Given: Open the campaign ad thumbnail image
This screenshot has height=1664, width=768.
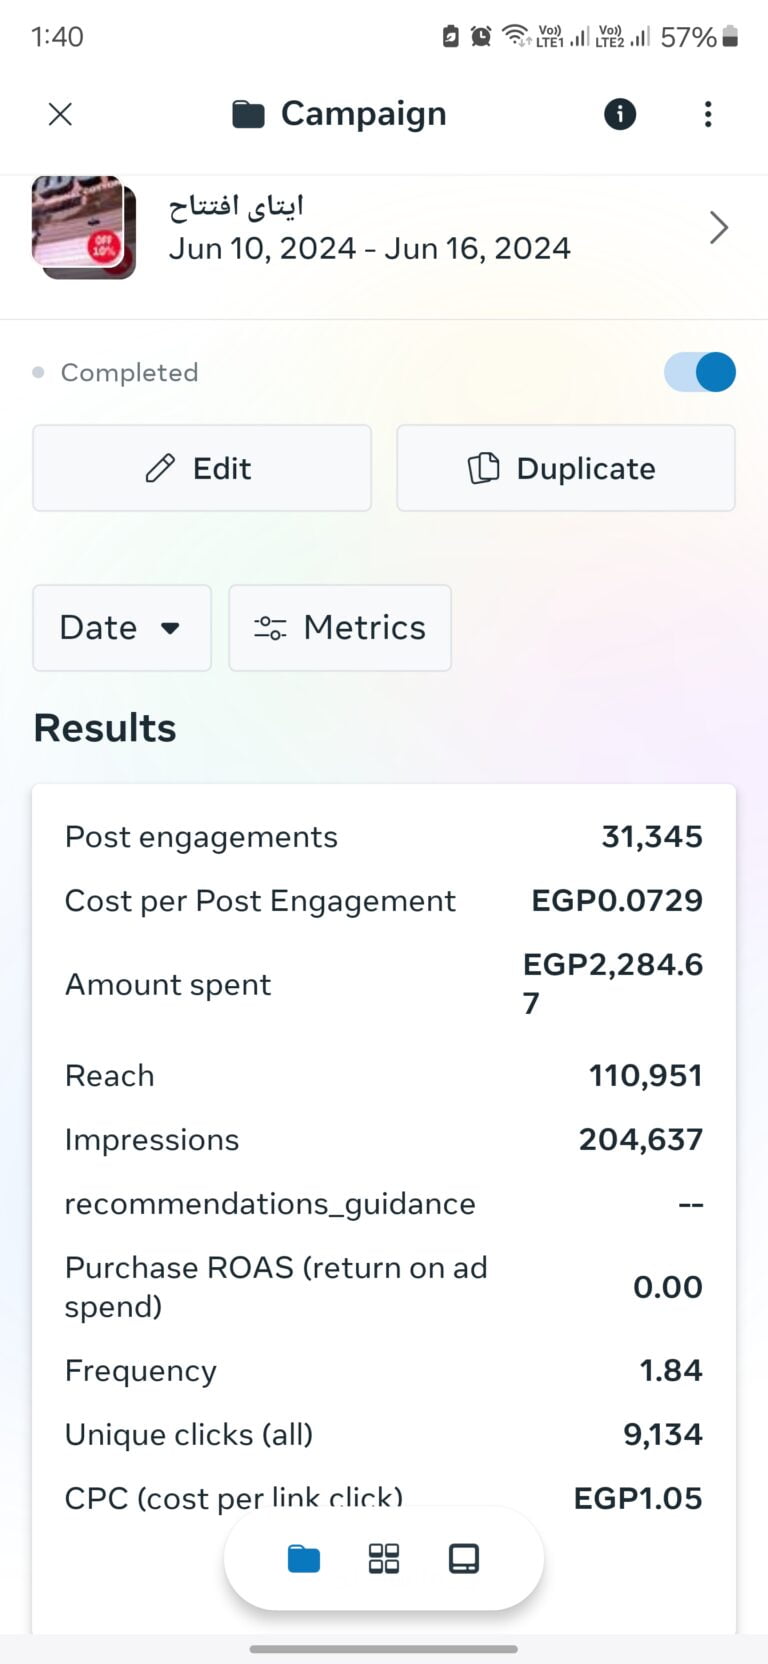Looking at the screenshot, I should pyautogui.click(x=84, y=228).
